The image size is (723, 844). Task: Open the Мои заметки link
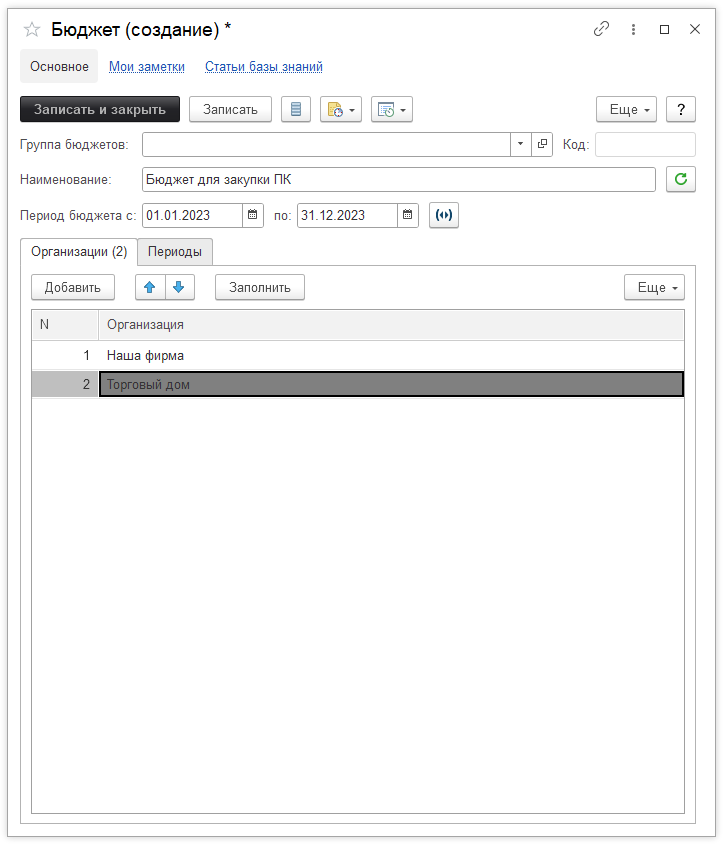coord(147,67)
